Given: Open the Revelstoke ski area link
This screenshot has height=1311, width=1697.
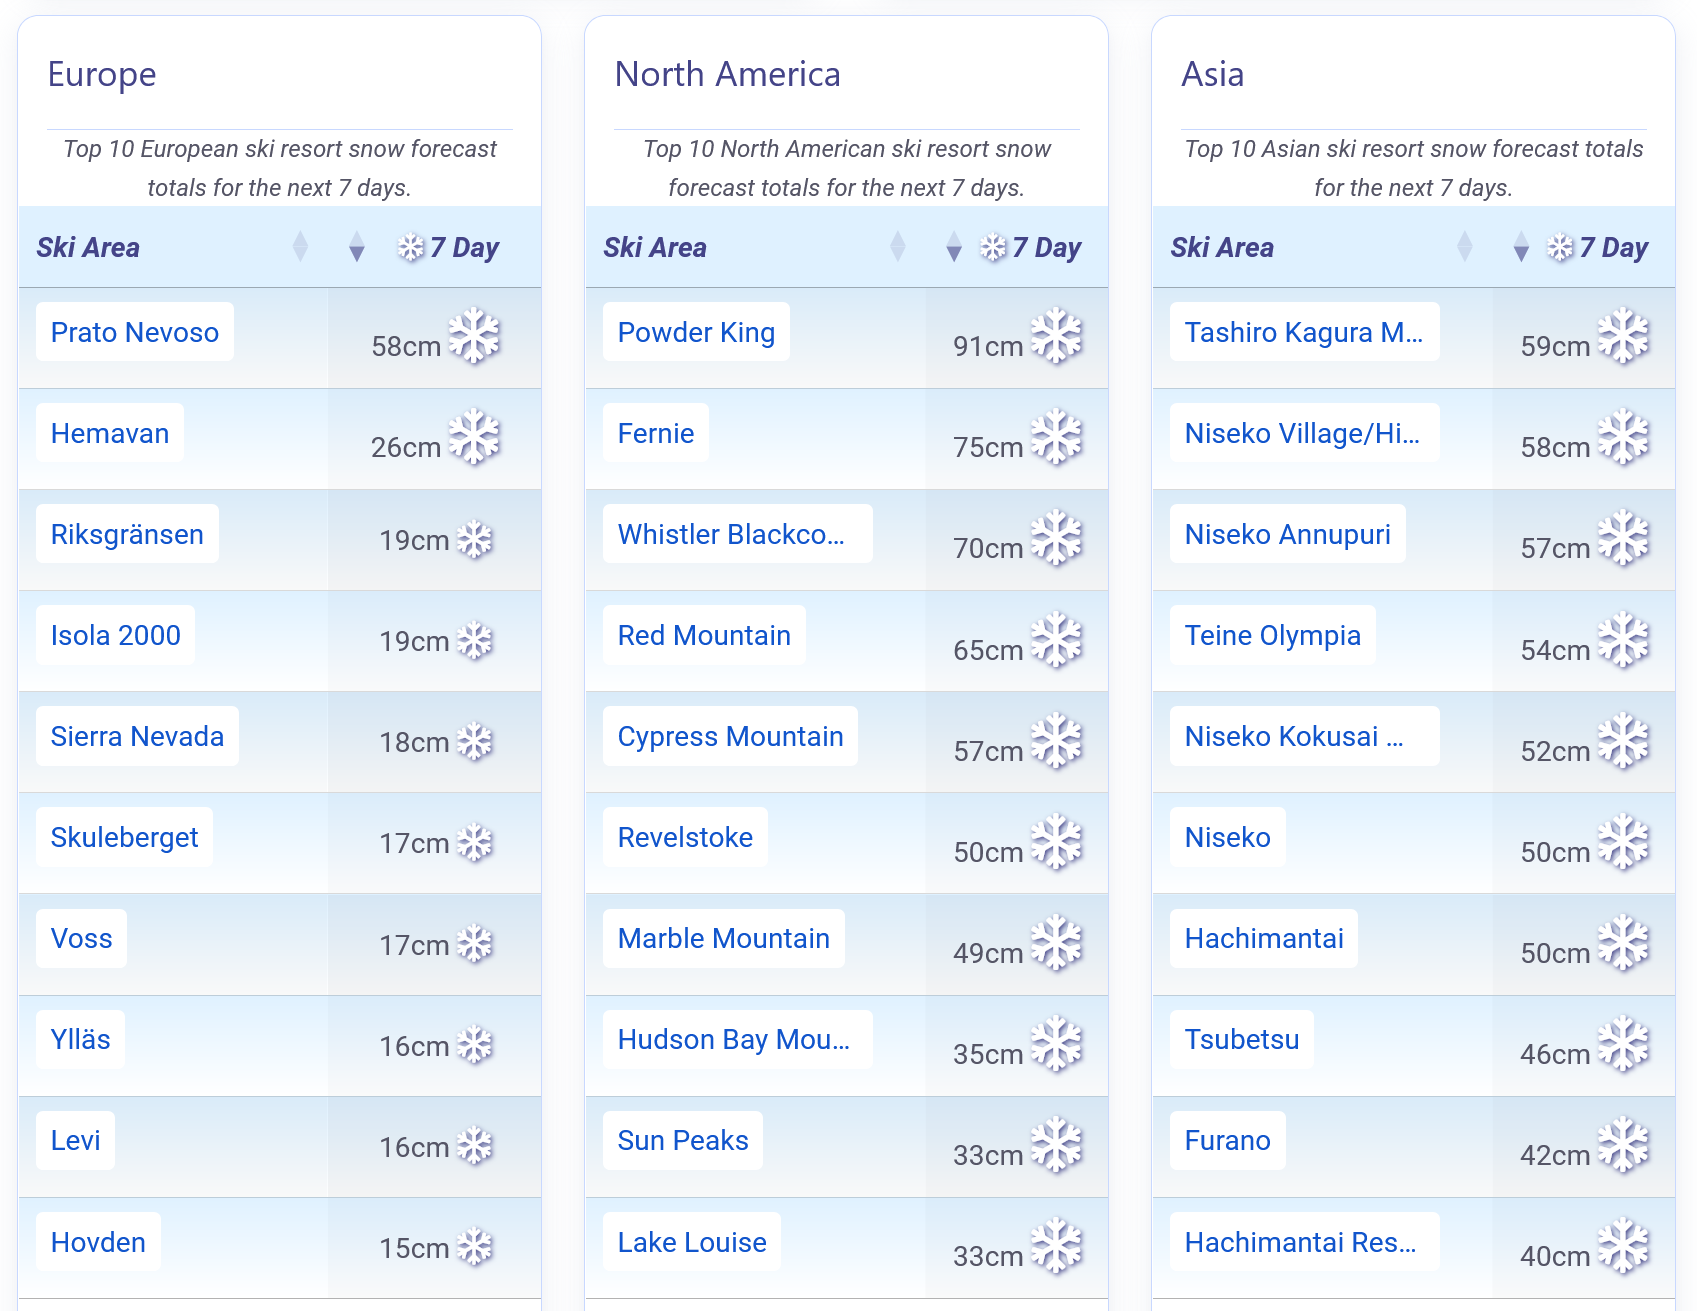Looking at the screenshot, I should [x=685, y=837].
